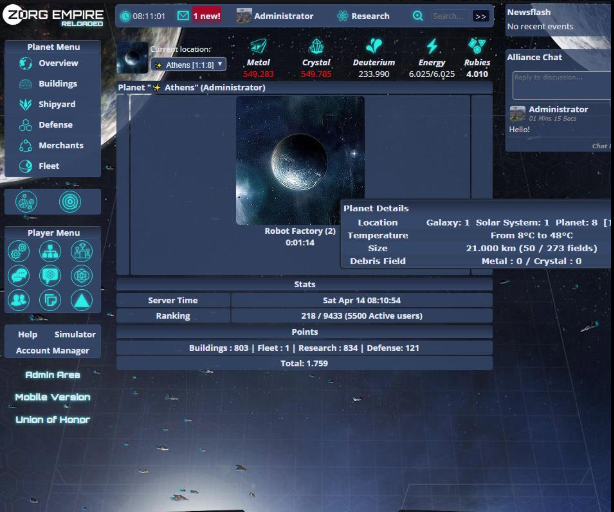Click the Zorg Empire Reloaded logo
Screen dimensions: 614x512
pyautogui.click(x=53, y=16)
